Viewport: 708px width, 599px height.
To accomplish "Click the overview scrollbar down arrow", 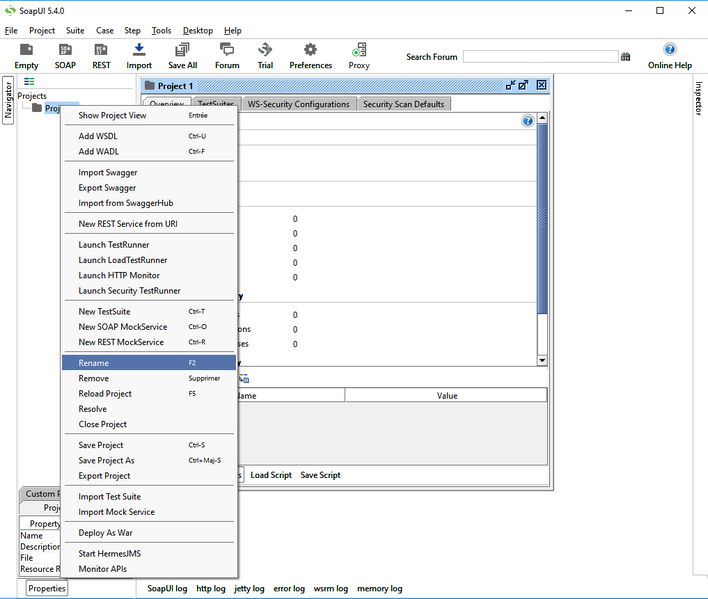I will pos(542,360).
